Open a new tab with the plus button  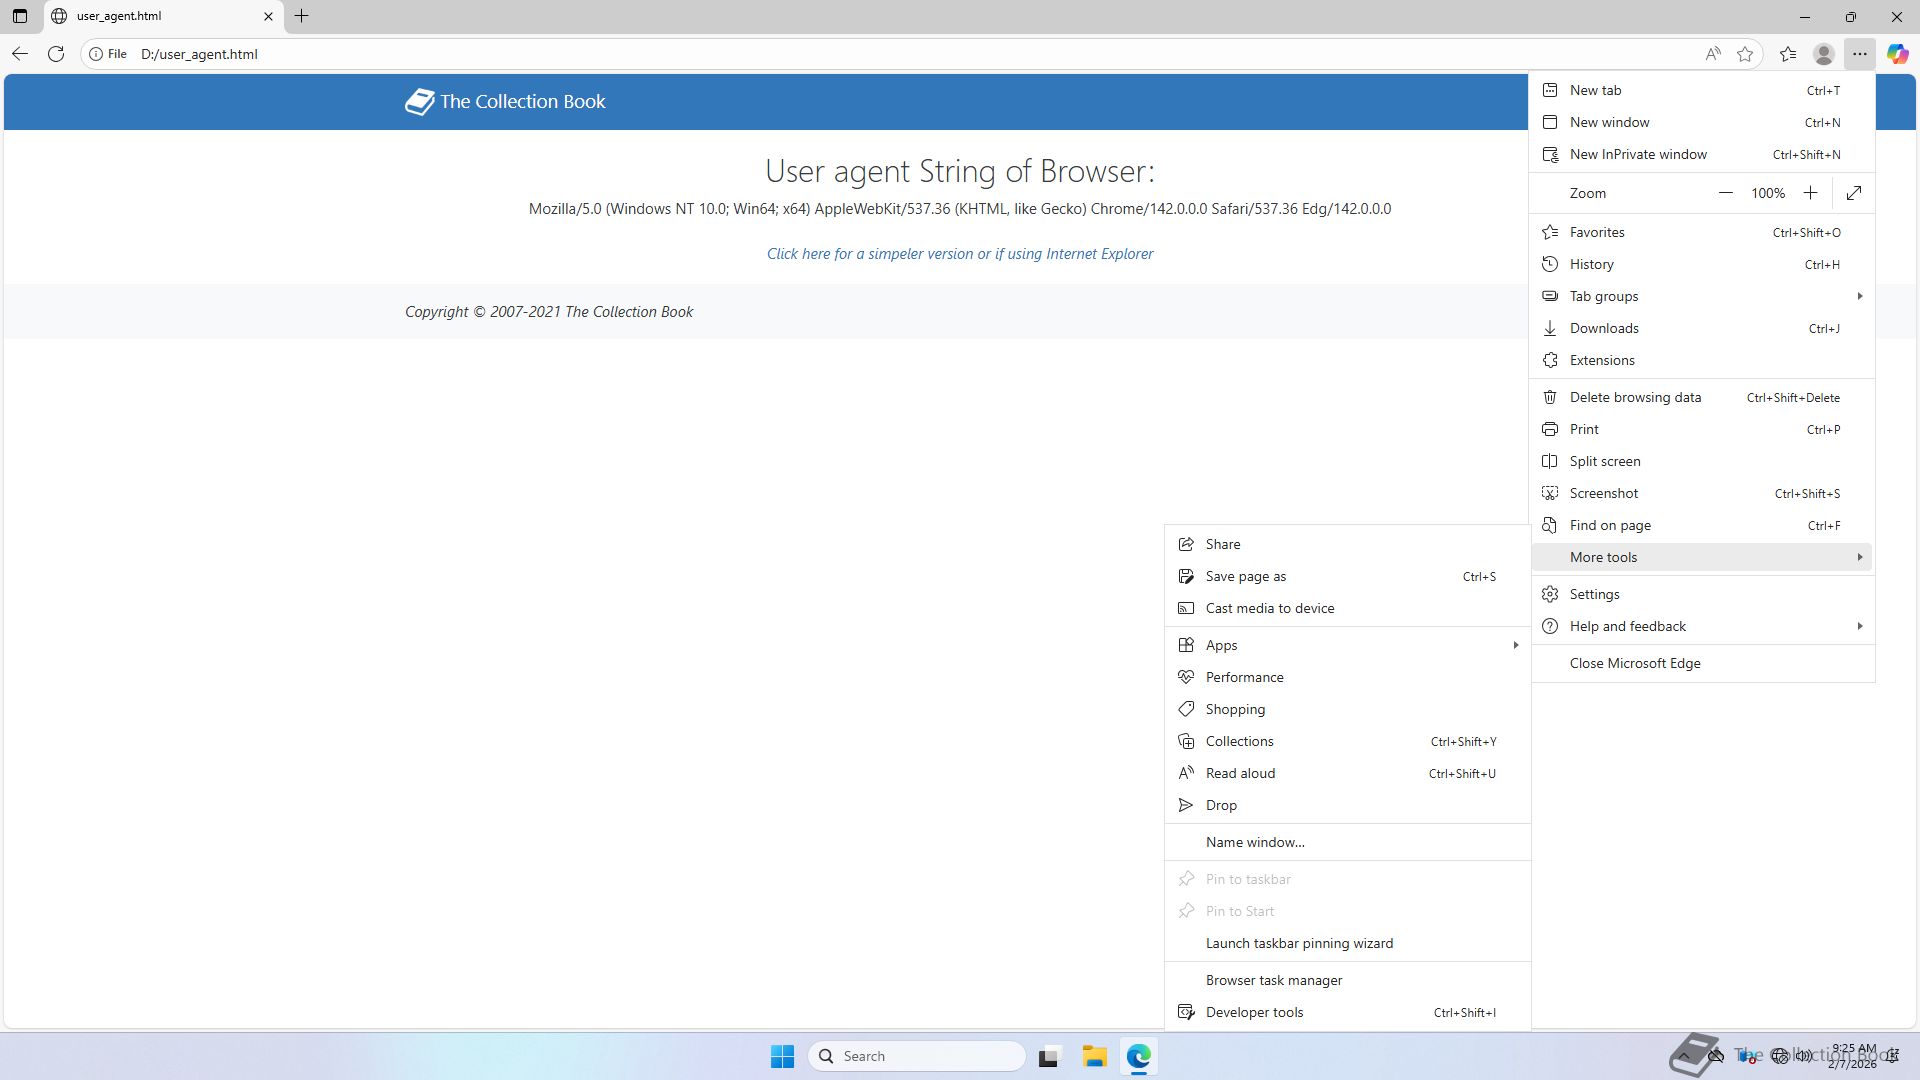point(301,16)
